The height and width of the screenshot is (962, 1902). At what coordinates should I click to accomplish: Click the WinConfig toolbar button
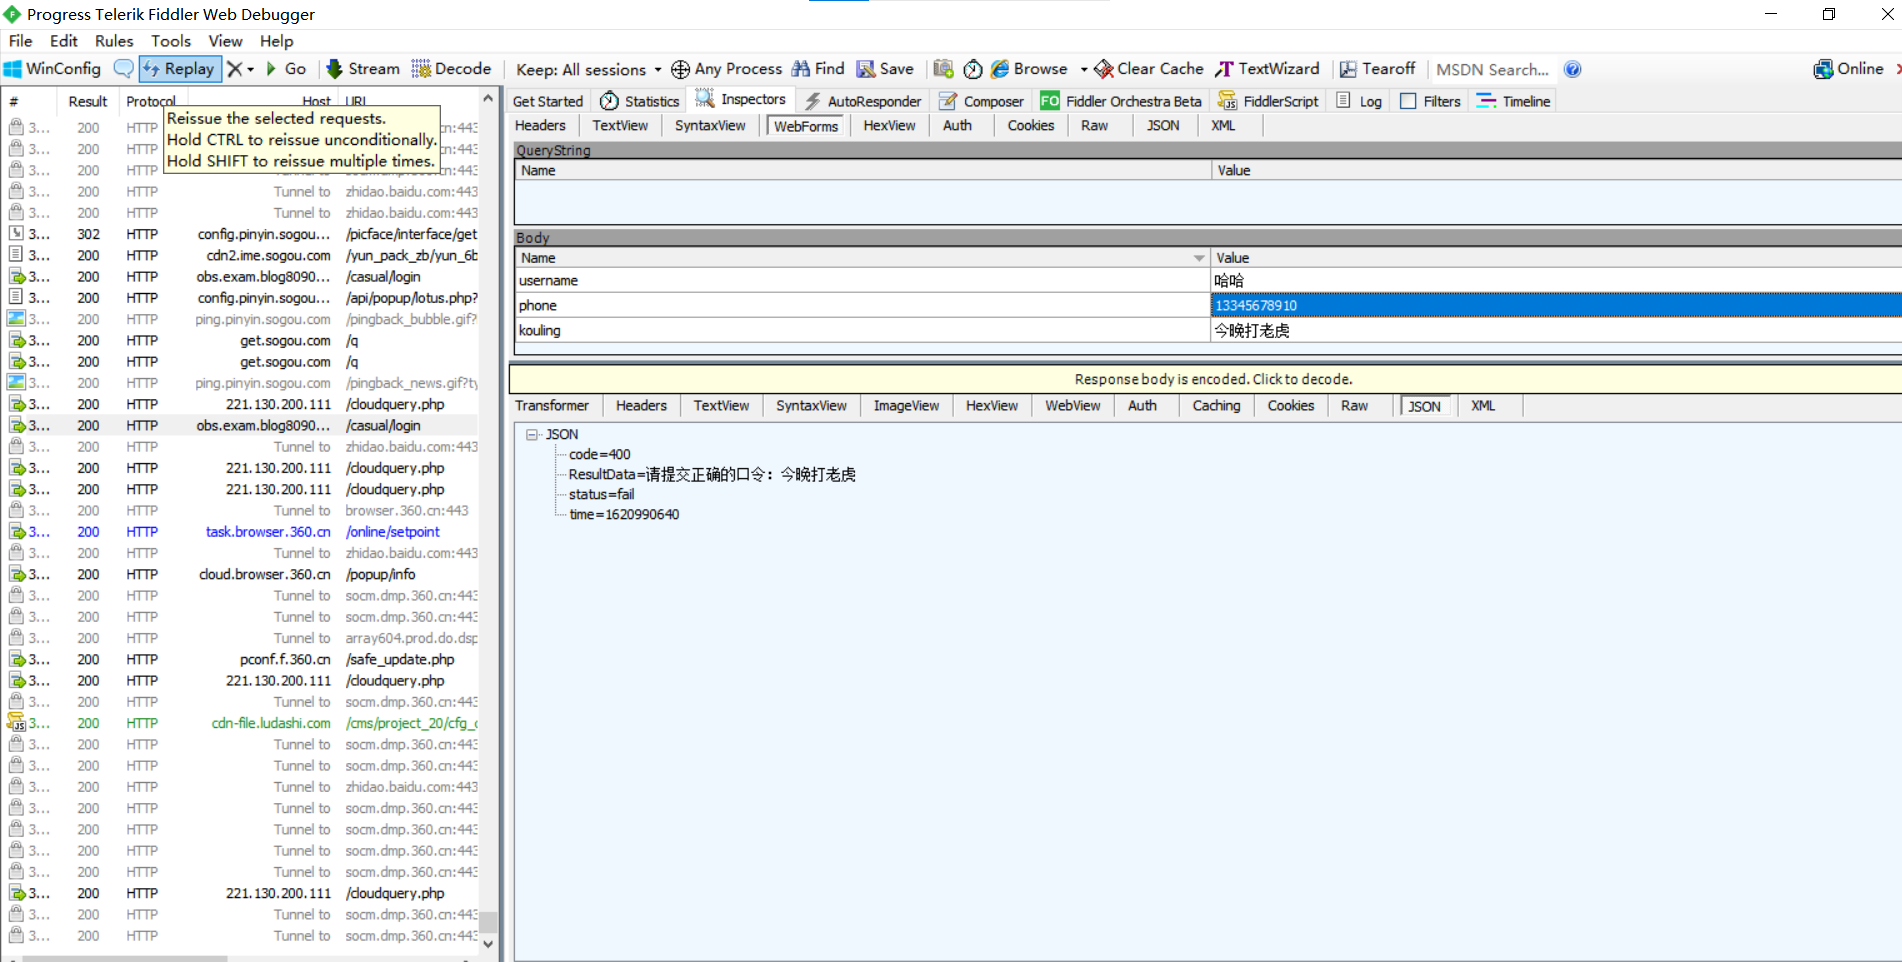(53, 69)
